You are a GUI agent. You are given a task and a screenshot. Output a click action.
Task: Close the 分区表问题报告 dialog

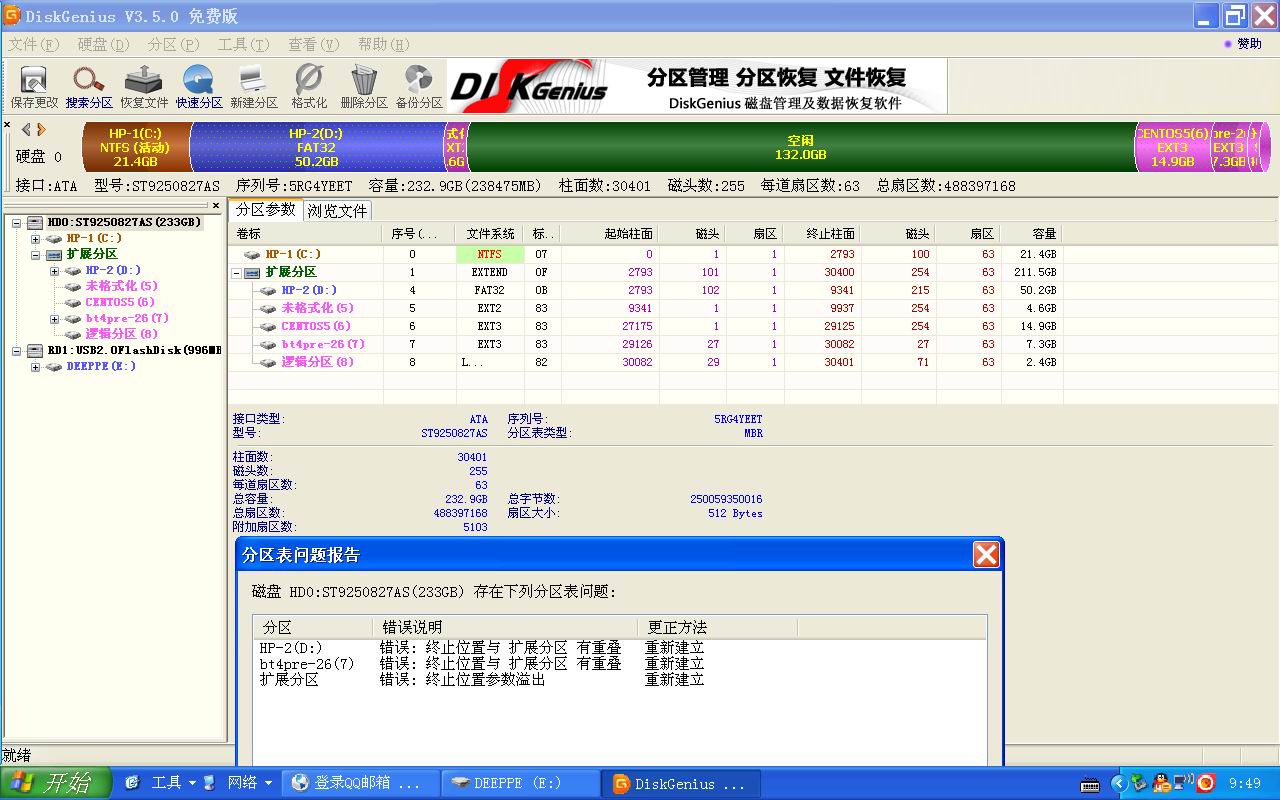(986, 555)
